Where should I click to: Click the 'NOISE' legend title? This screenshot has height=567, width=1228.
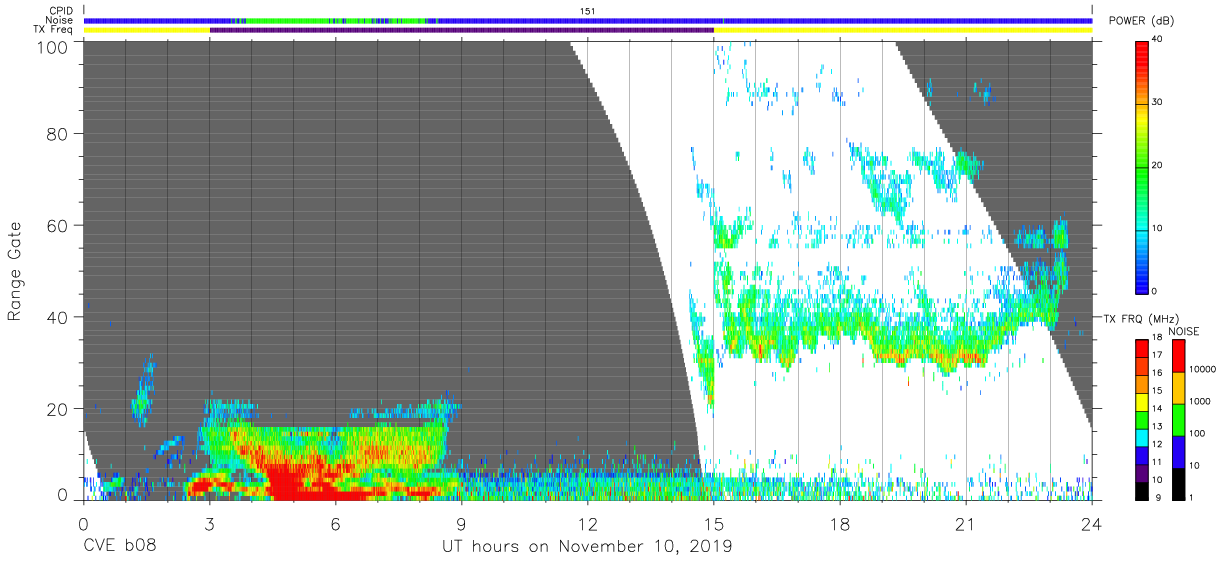click(1183, 331)
